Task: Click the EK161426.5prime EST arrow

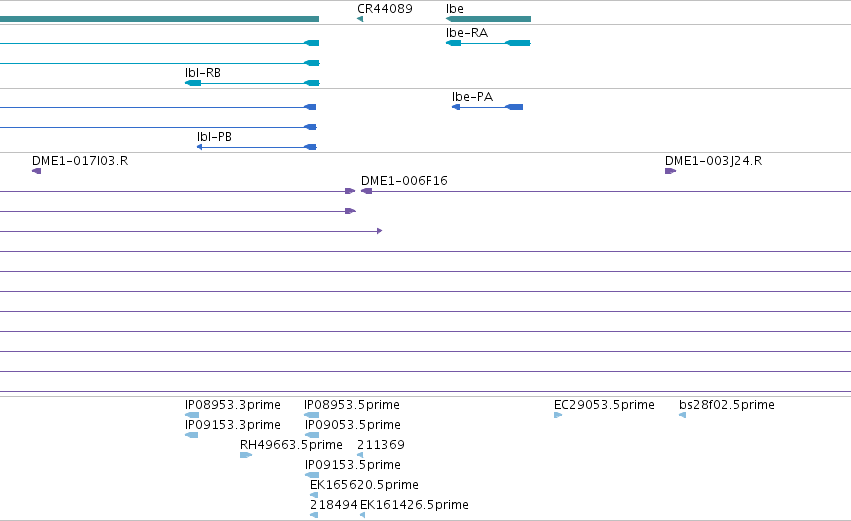Action: coord(363,515)
